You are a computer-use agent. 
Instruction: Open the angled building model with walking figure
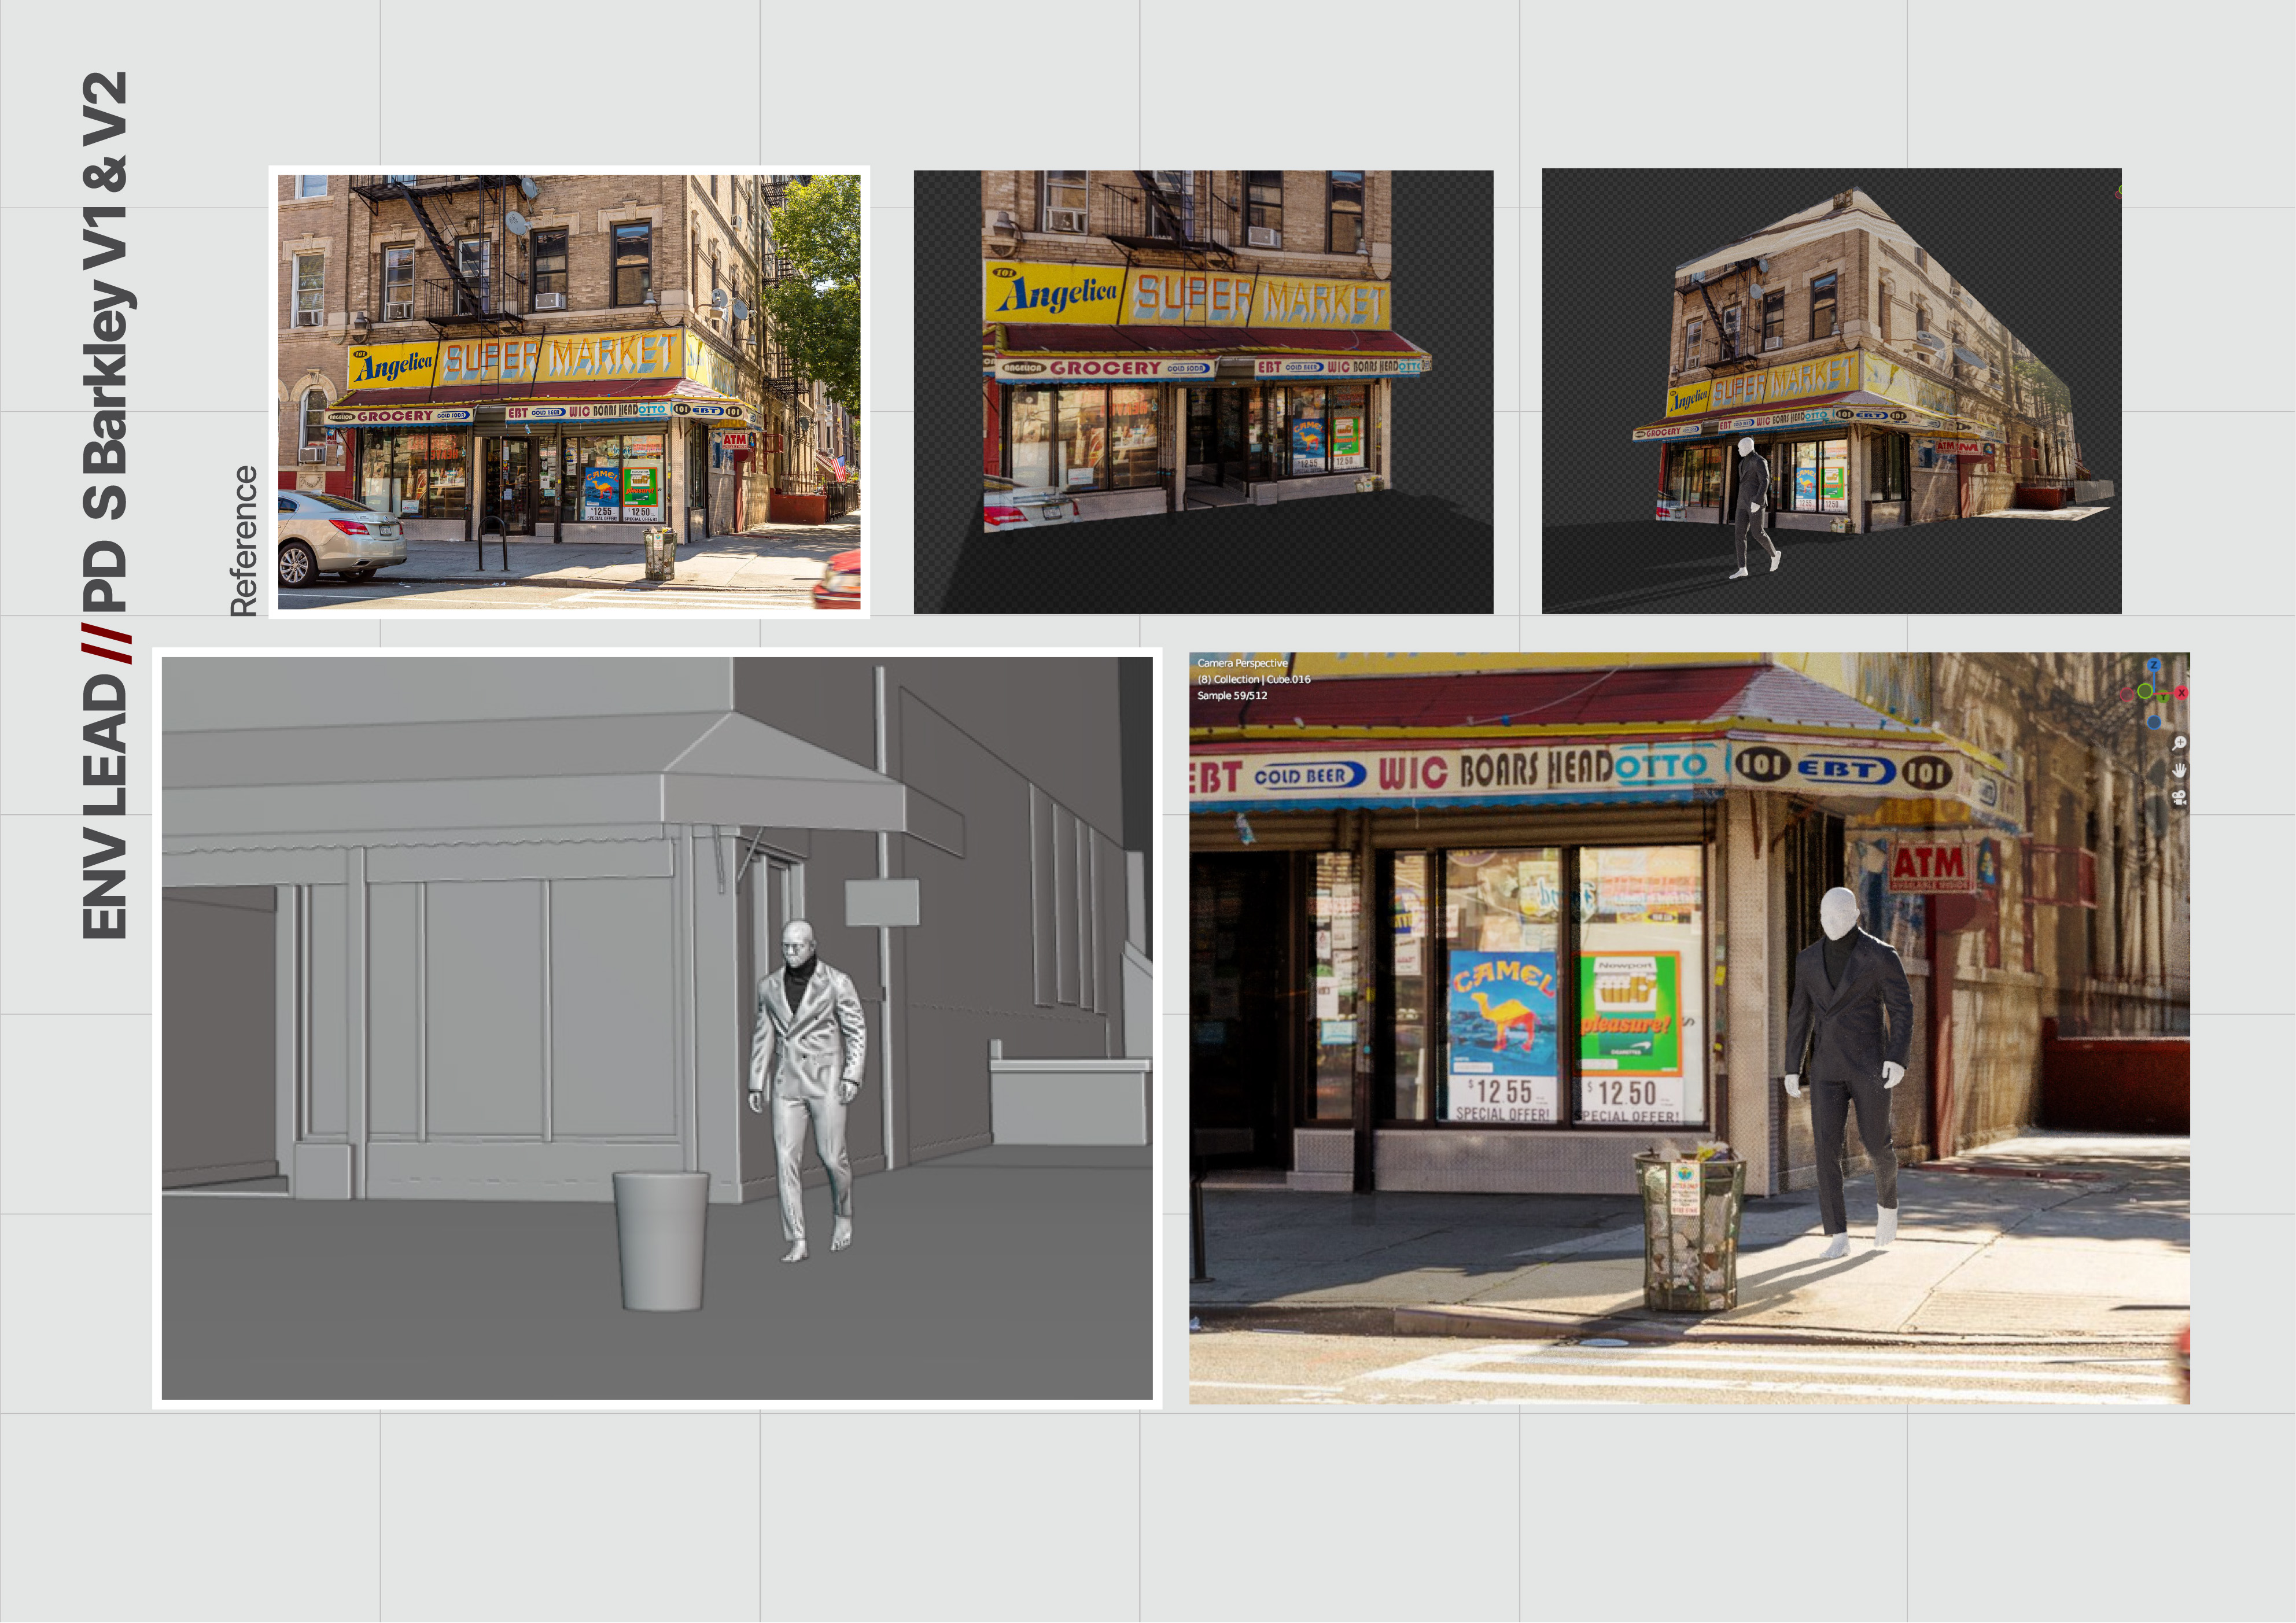[x=1831, y=391]
